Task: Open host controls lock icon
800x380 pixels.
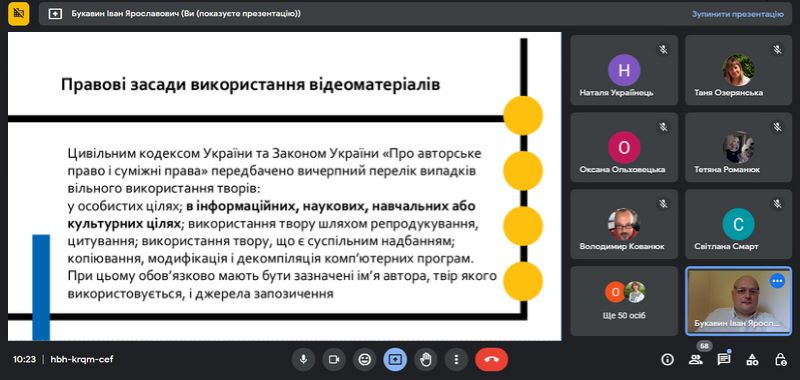Action: [780, 360]
